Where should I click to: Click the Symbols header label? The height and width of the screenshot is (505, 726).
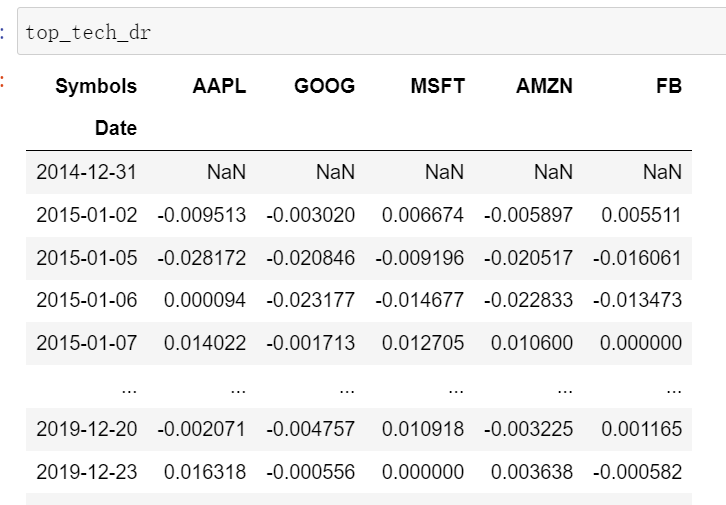pyautogui.click(x=96, y=86)
